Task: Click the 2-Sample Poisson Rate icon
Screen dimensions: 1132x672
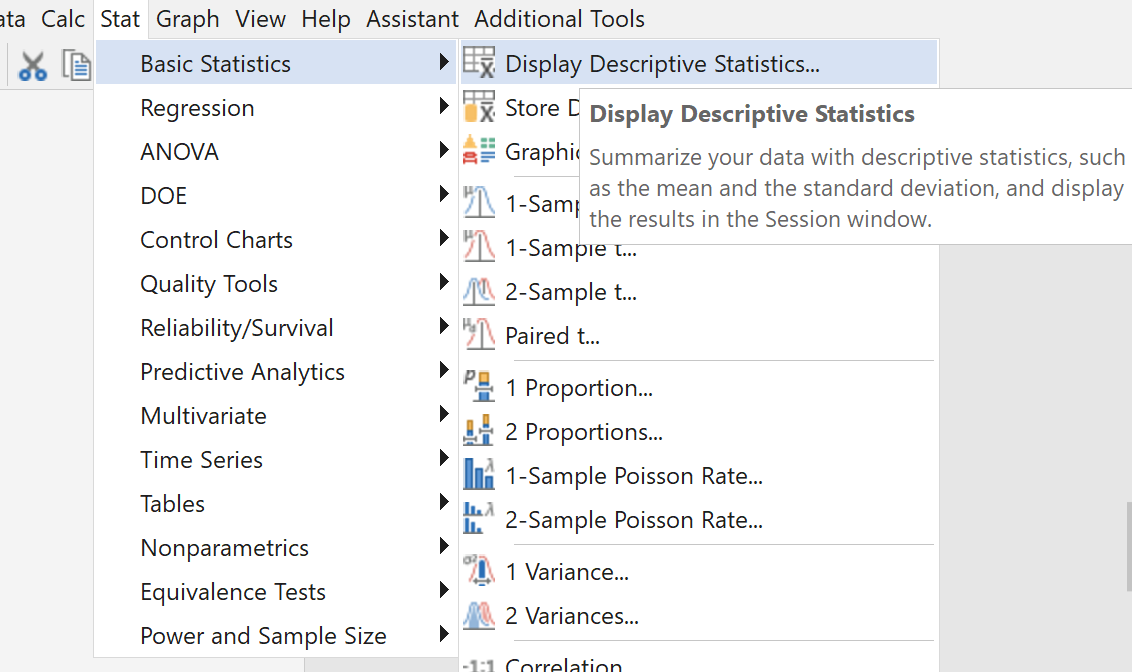Action: point(479,518)
